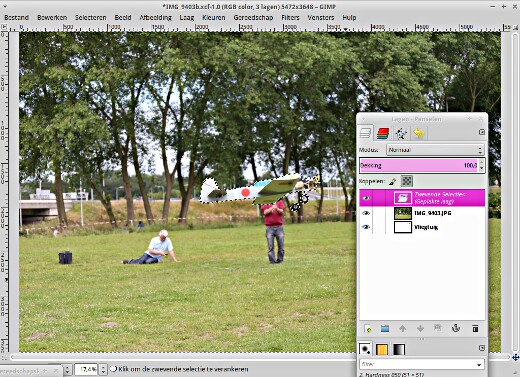Viewport: 520px width, 377px height.
Task: Create a new layer group folder icon
Action: point(385,329)
